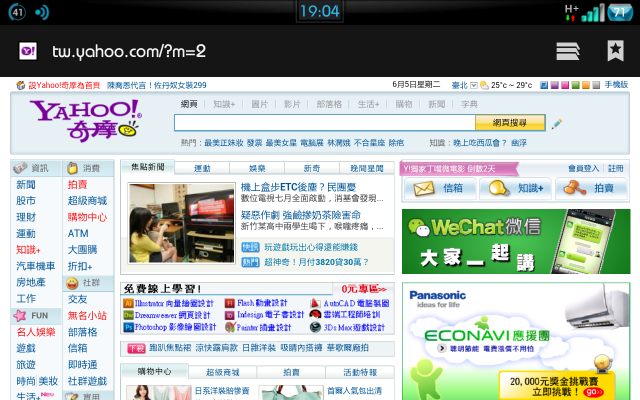
Task: Open ATM in the 消費 sidebar
Action: click(x=78, y=233)
